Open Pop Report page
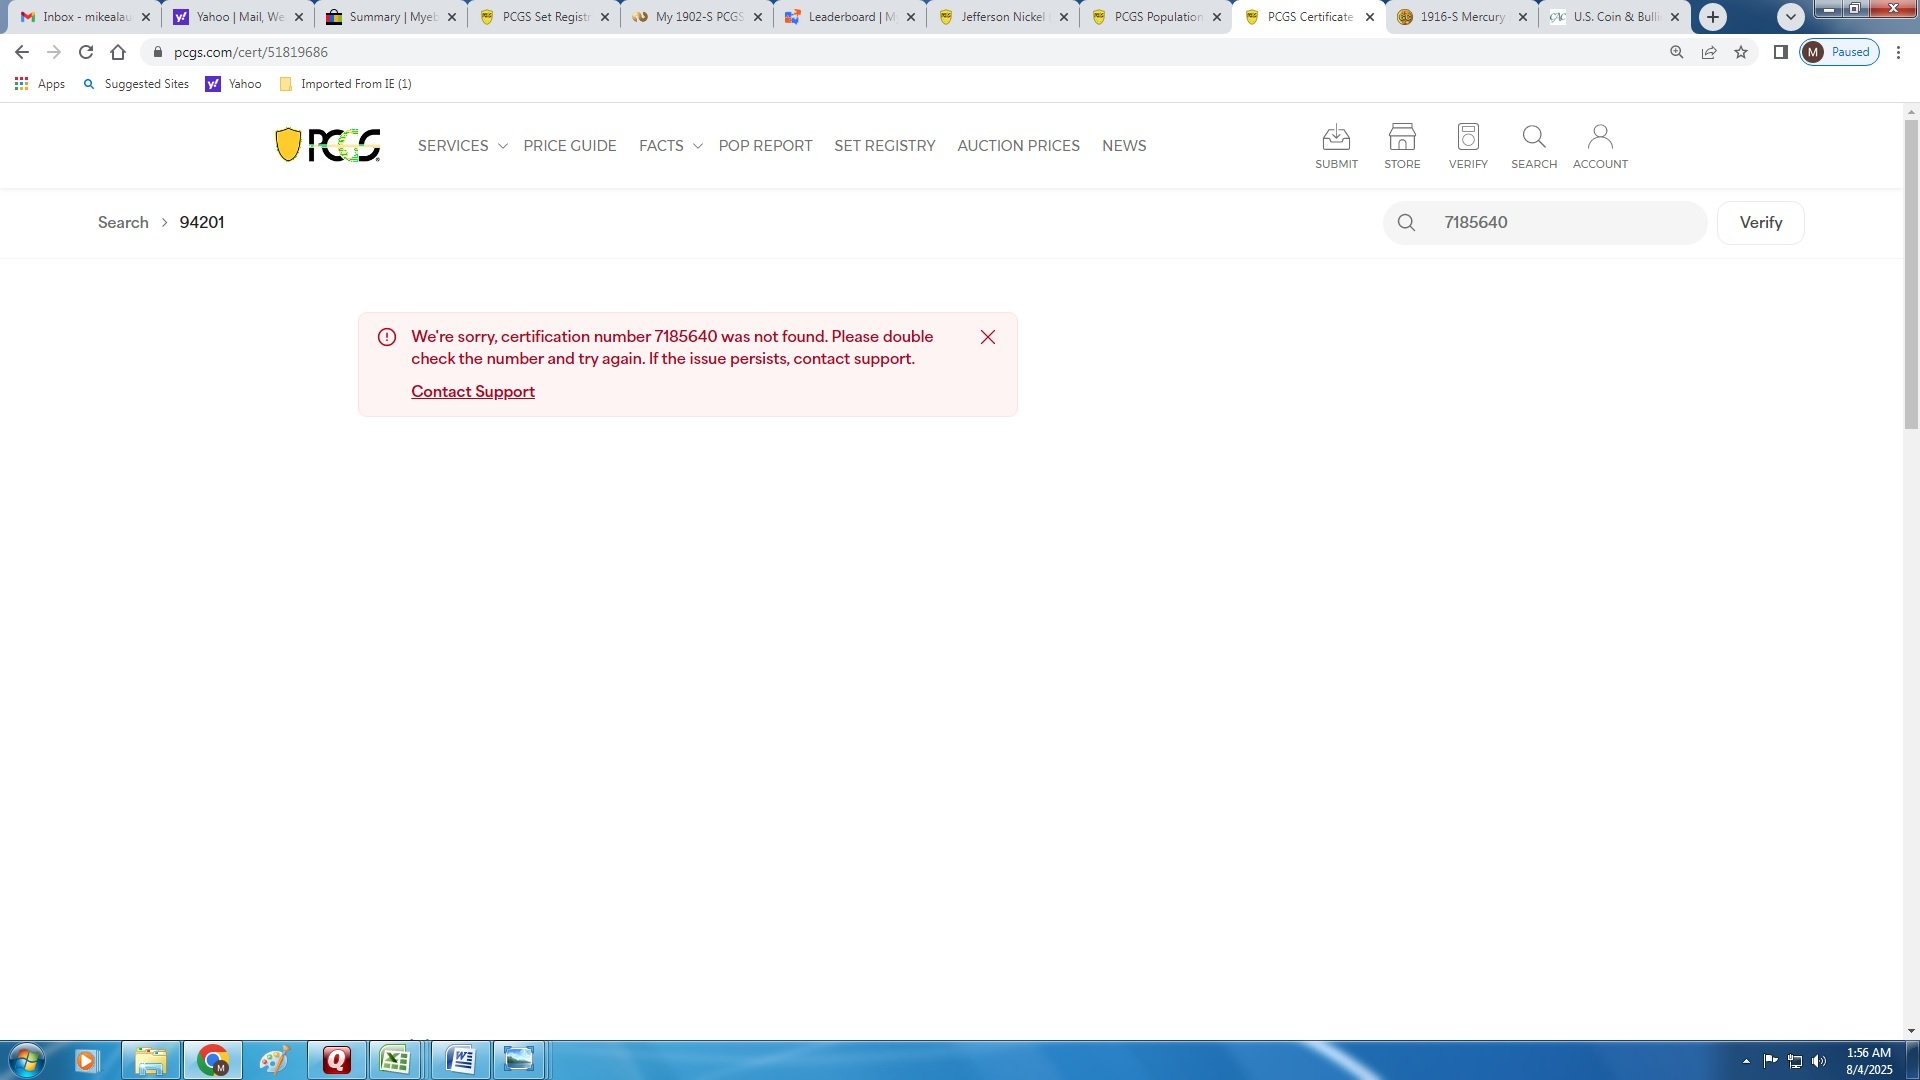This screenshot has height=1080, width=1920. click(x=765, y=146)
